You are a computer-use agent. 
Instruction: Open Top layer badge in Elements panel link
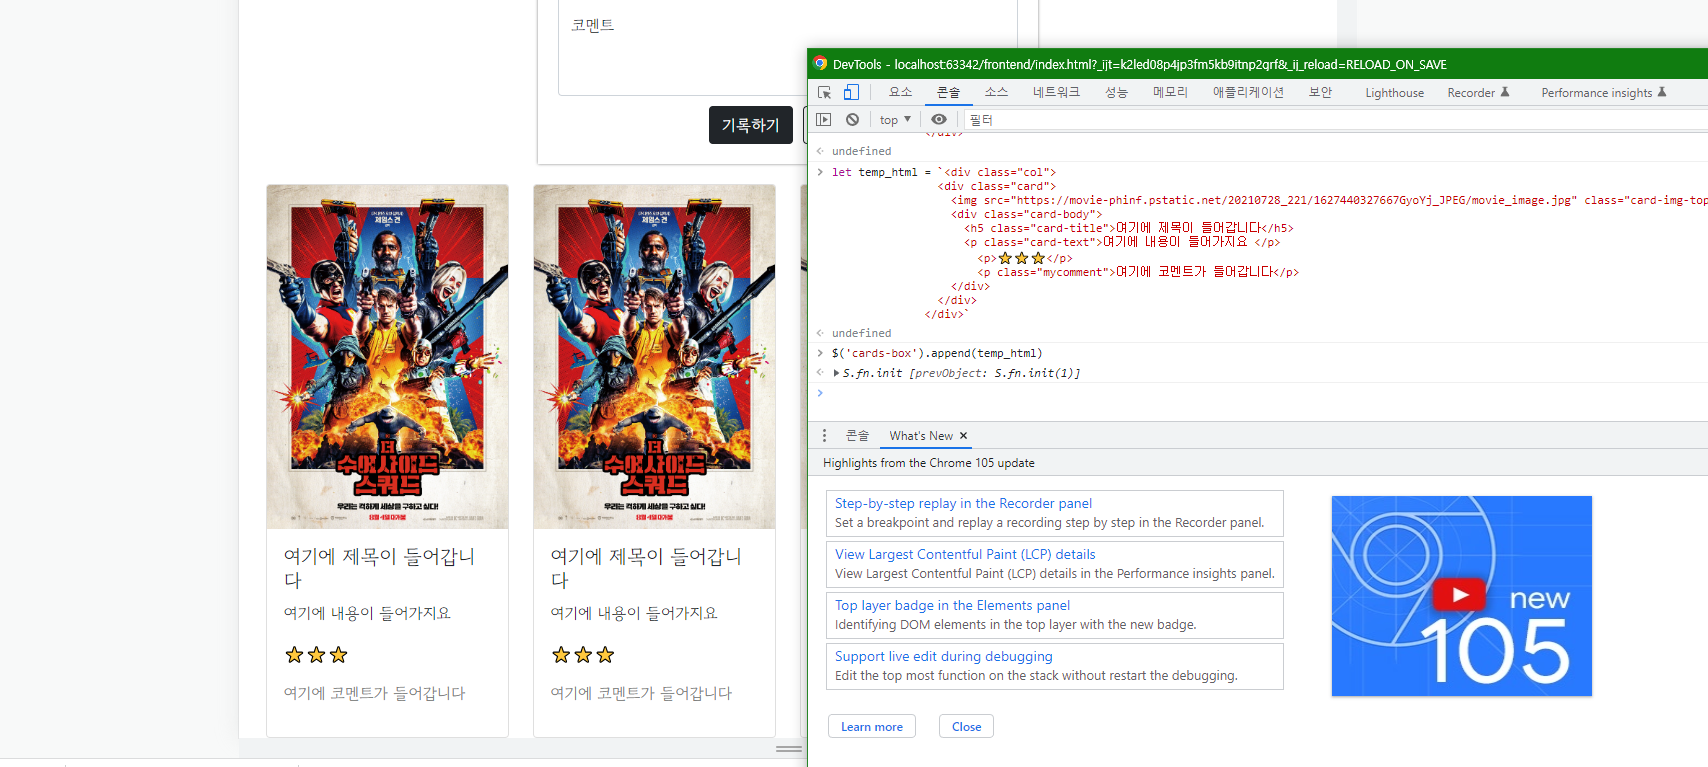point(952,606)
